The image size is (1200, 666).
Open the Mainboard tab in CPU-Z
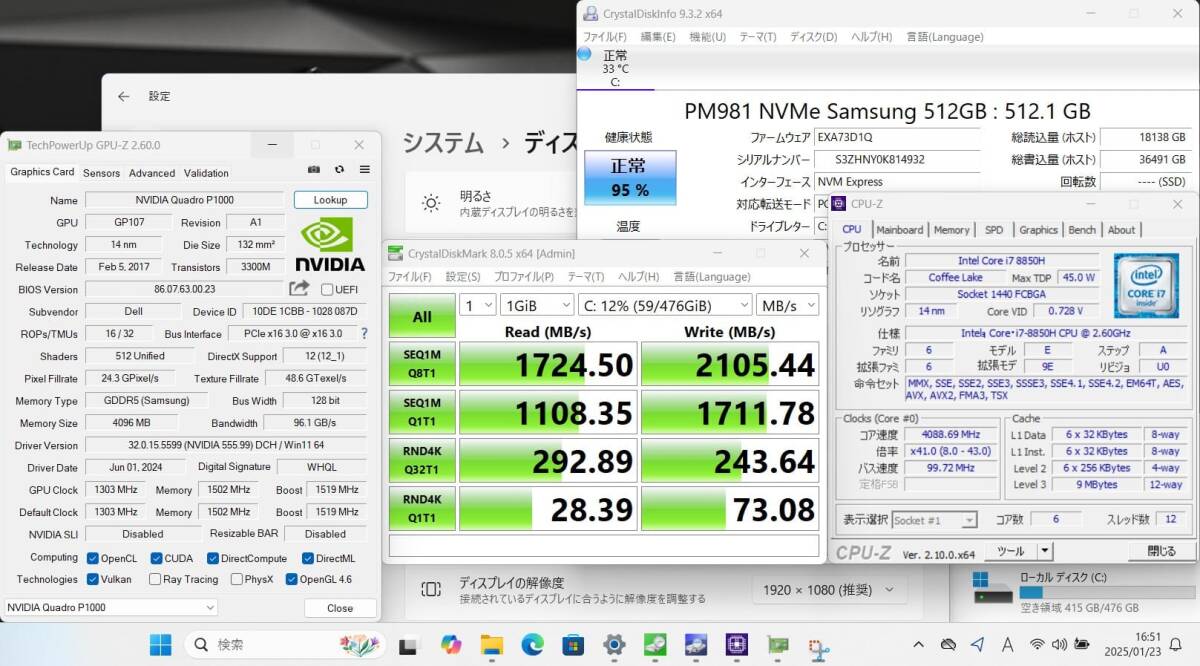(x=899, y=229)
